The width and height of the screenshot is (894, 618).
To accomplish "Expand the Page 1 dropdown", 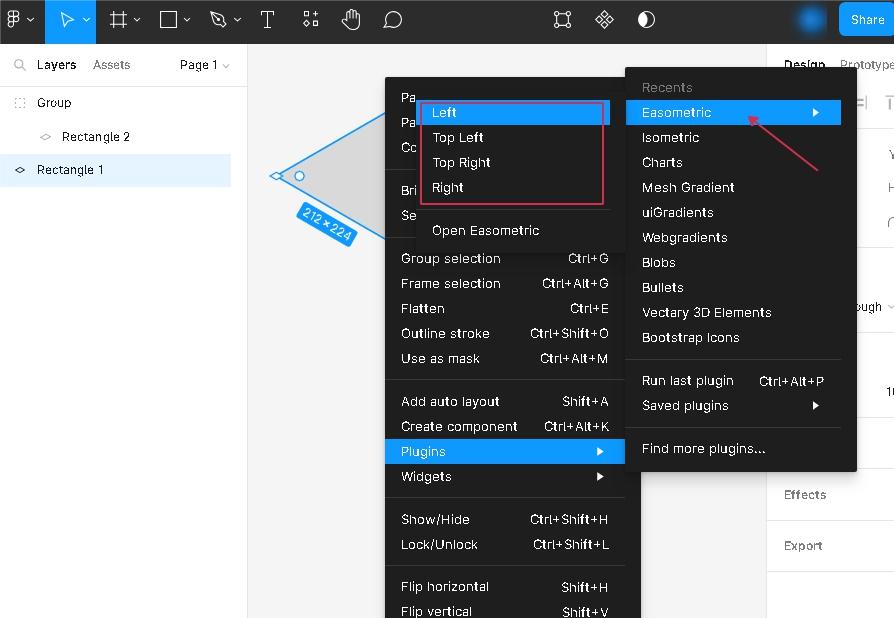I will [x=204, y=65].
